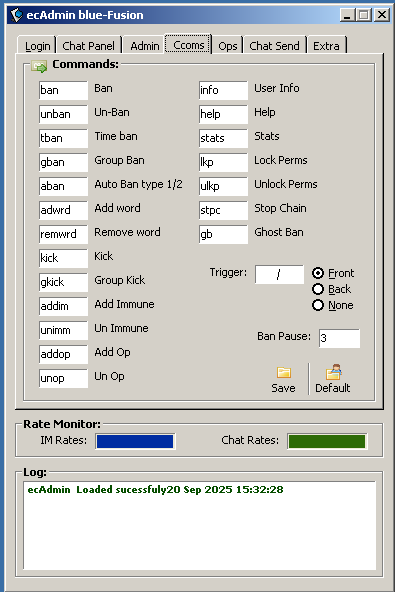Click the Help command field

click(224, 114)
